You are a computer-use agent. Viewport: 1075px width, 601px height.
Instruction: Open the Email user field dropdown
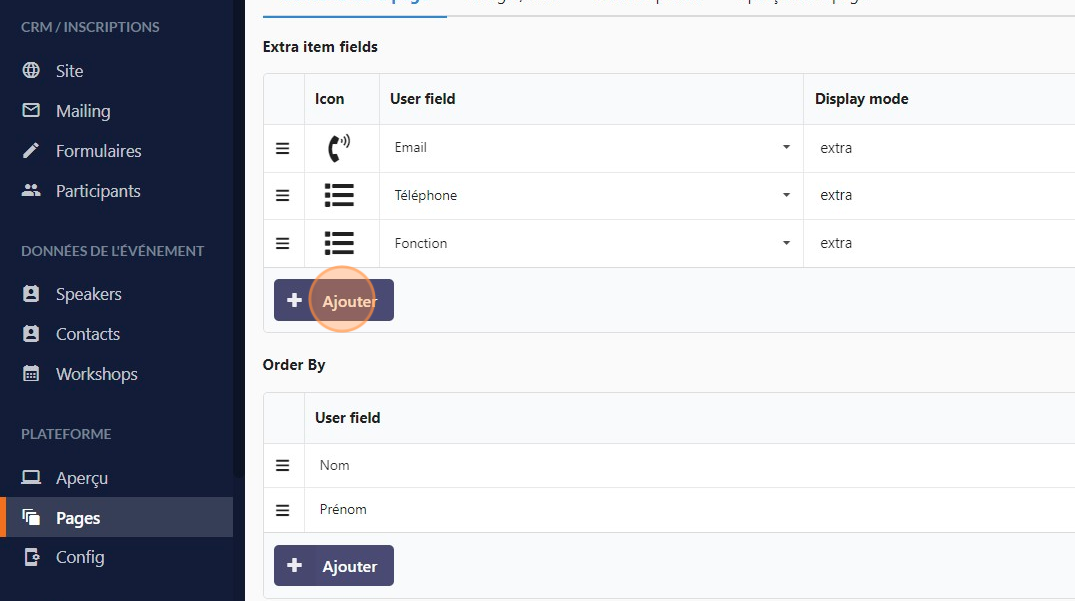click(x=590, y=148)
